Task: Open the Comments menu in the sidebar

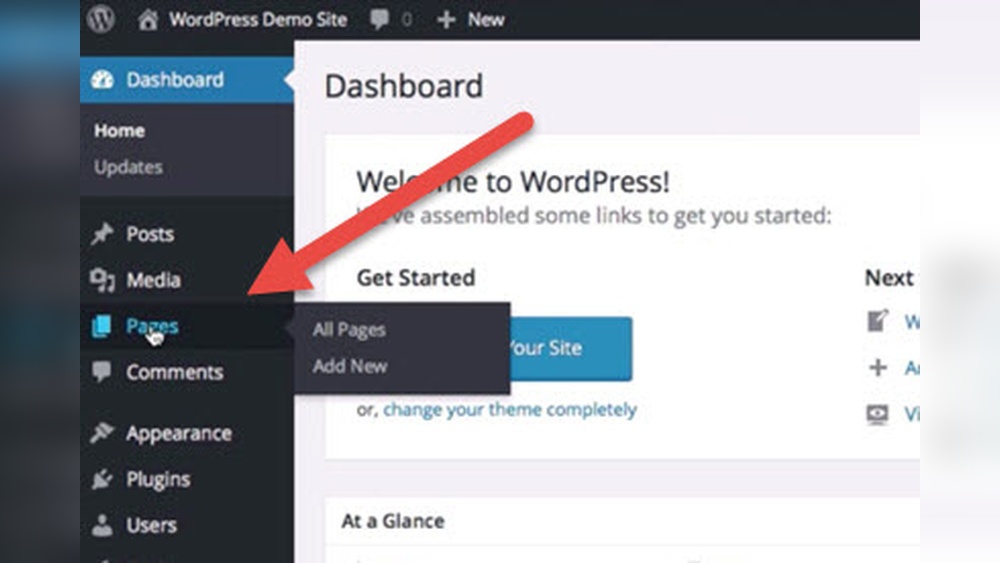Action: pos(175,372)
